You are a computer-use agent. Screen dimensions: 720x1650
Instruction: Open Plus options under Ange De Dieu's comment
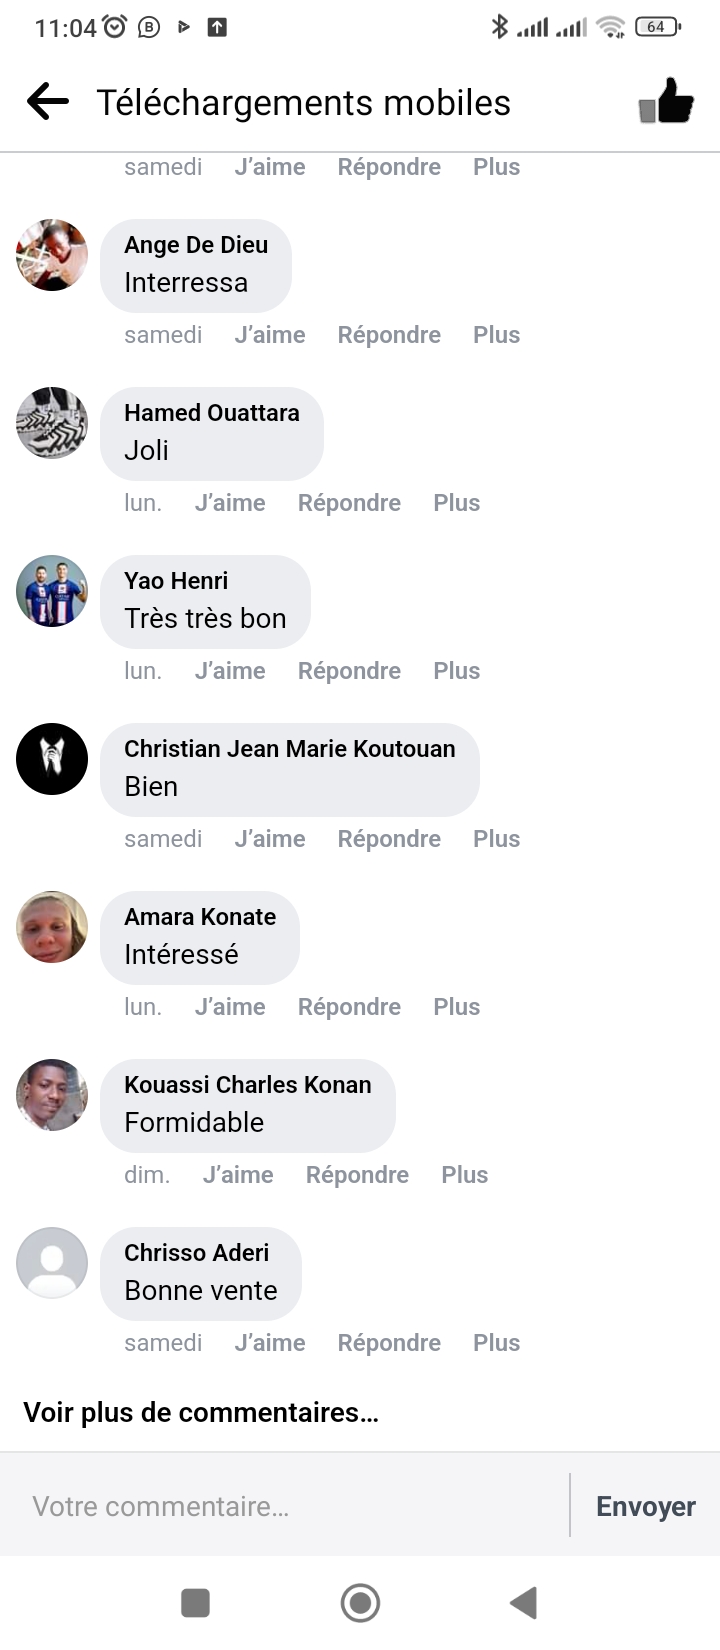pos(496,335)
